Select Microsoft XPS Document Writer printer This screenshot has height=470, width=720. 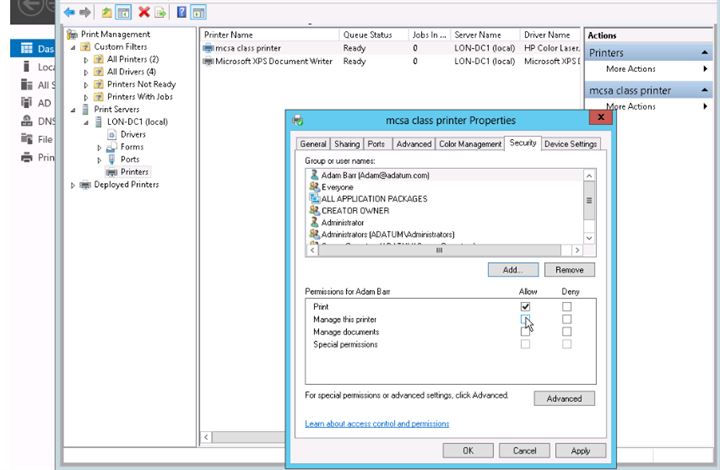[x=269, y=61]
